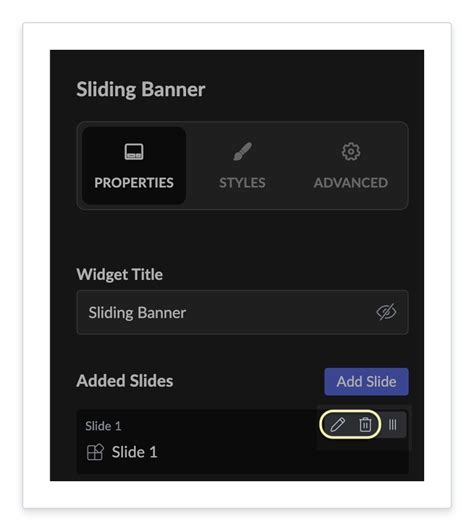Click the Sliding Banner panel heading
The height and width of the screenshot is (531, 474).
pyautogui.click(x=141, y=90)
